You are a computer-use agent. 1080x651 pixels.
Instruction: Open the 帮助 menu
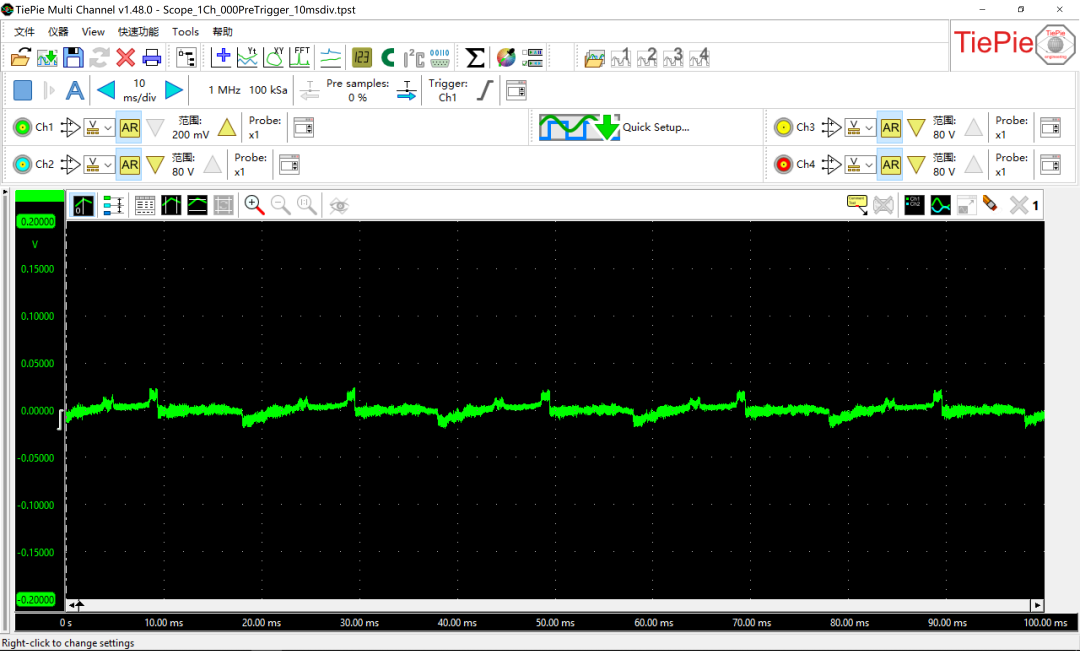pos(222,32)
